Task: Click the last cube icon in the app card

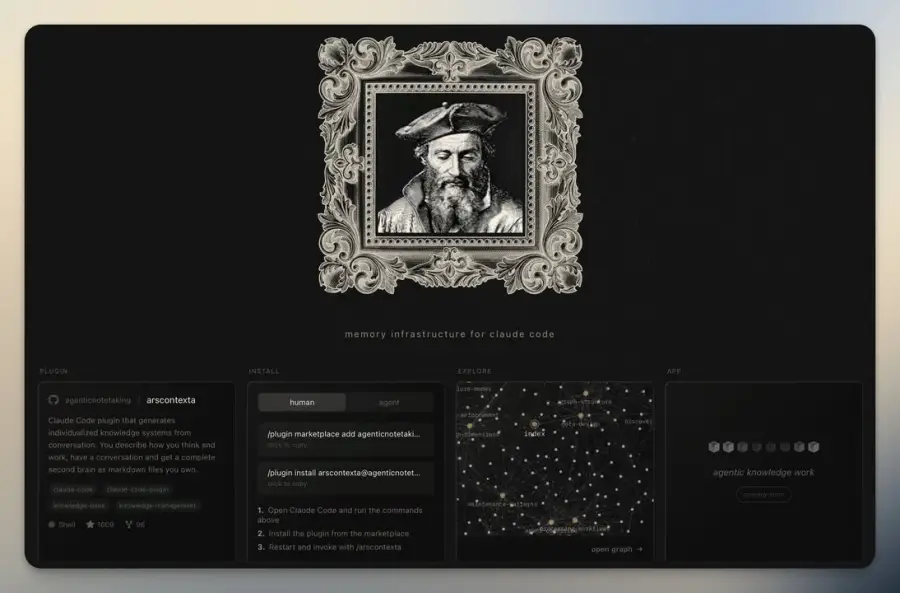Action: coord(813,447)
